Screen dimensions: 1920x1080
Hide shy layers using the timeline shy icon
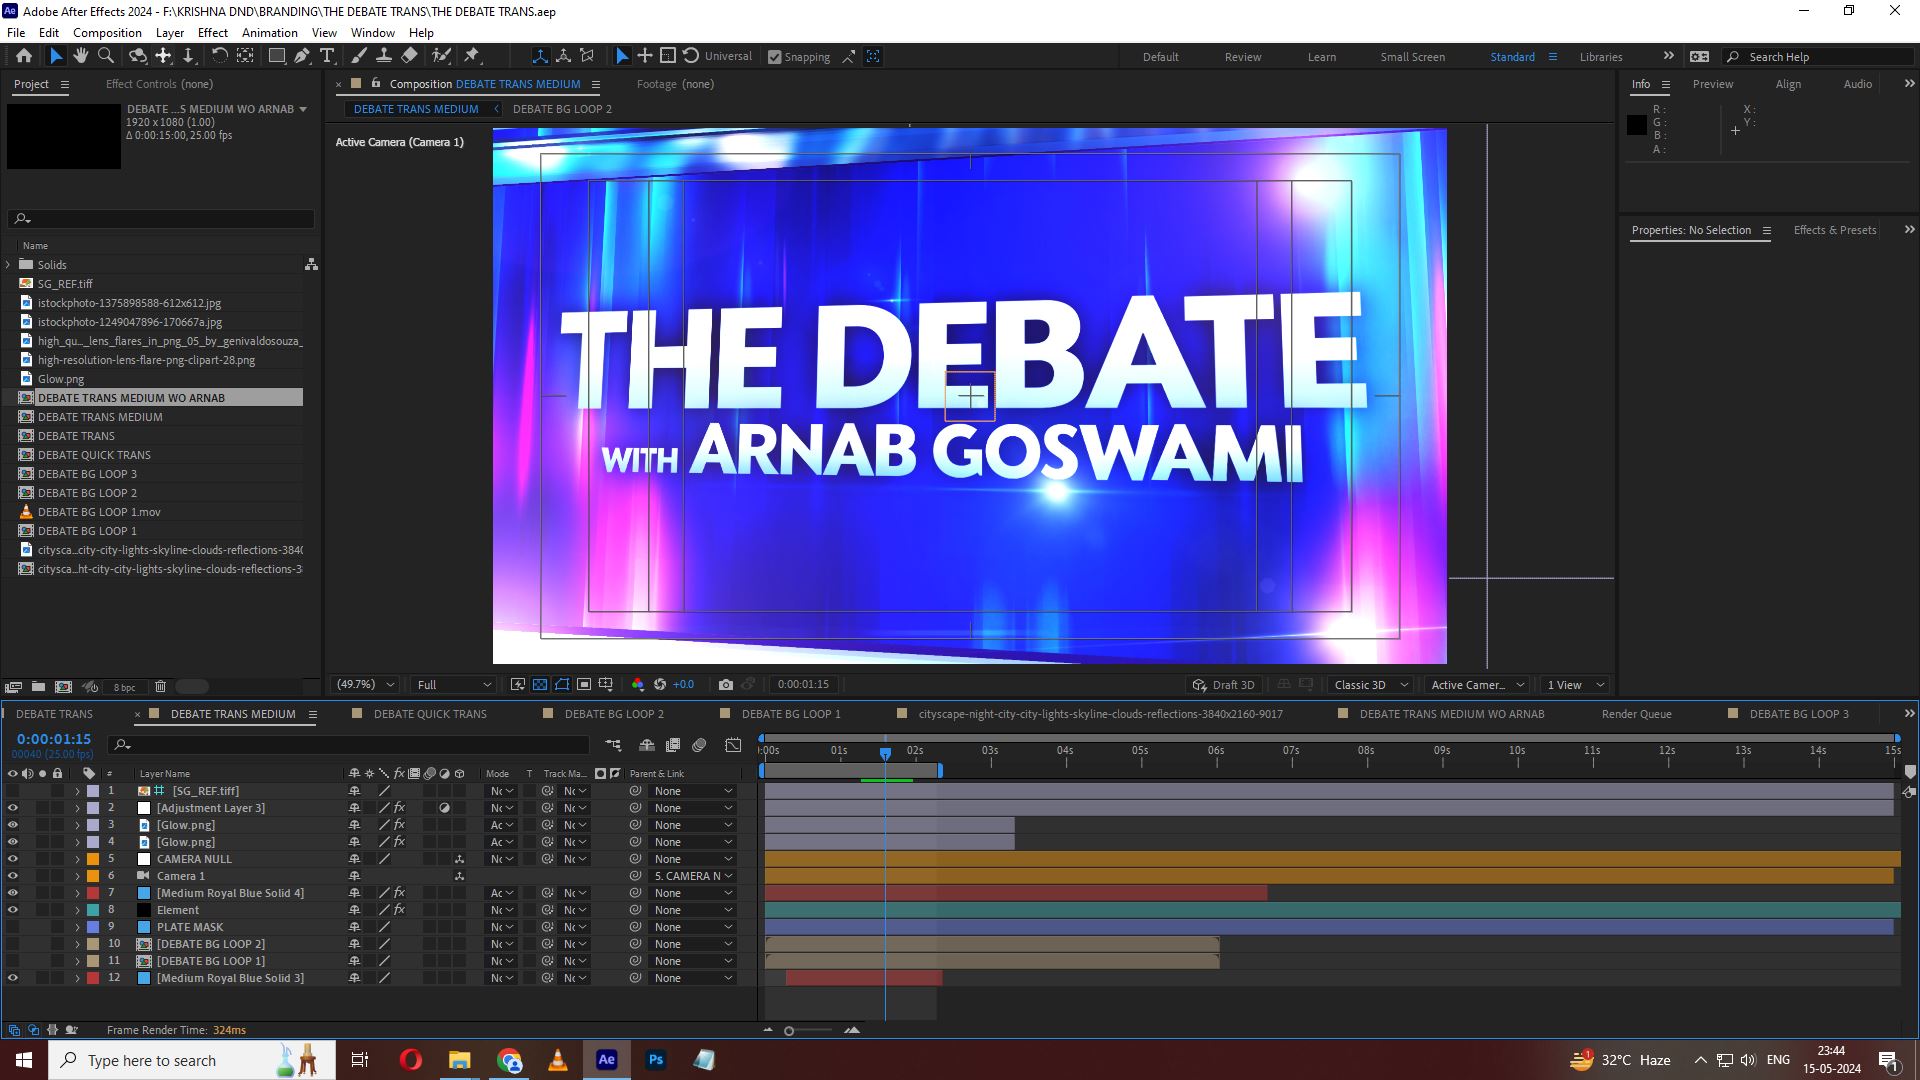[647, 745]
